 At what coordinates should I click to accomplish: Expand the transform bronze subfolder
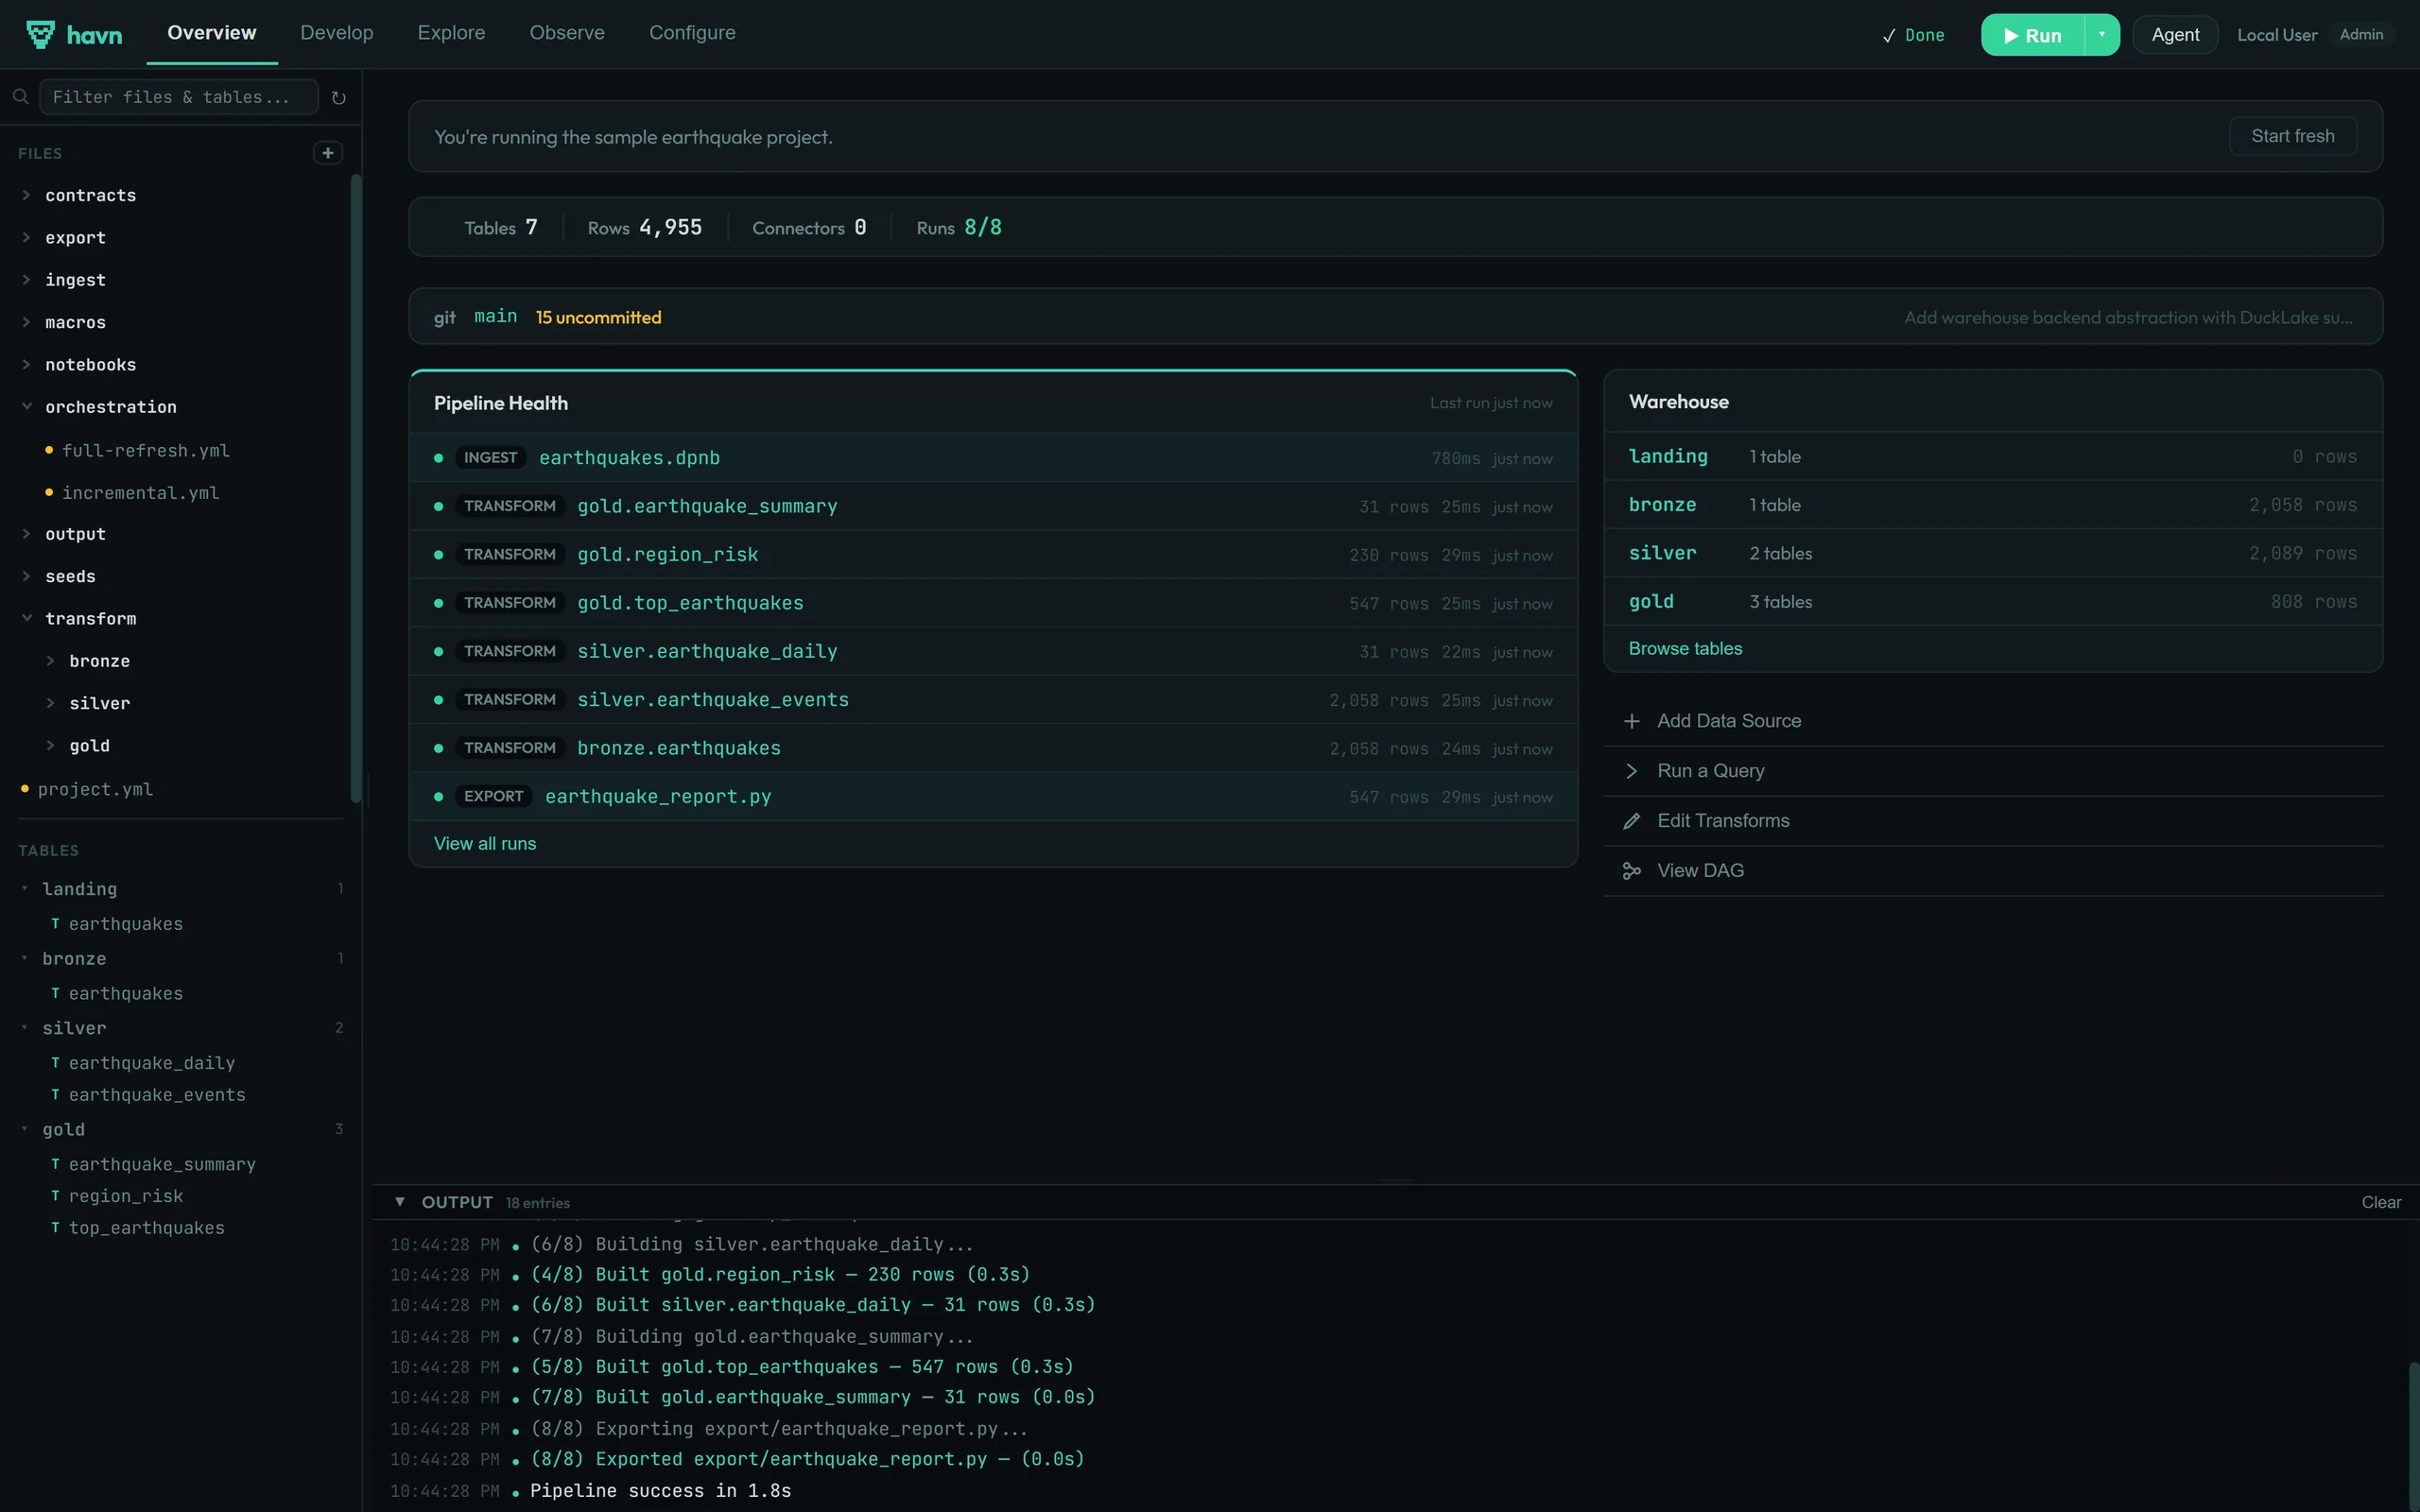(50, 661)
